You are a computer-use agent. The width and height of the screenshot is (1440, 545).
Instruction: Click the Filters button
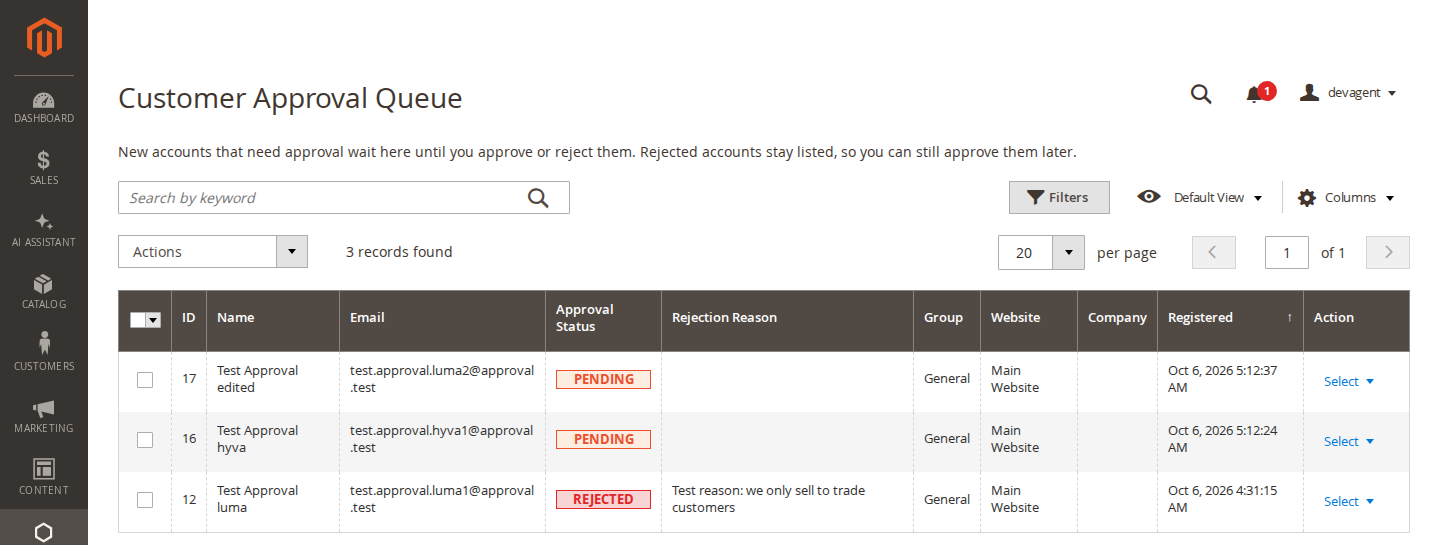point(1059,198)
